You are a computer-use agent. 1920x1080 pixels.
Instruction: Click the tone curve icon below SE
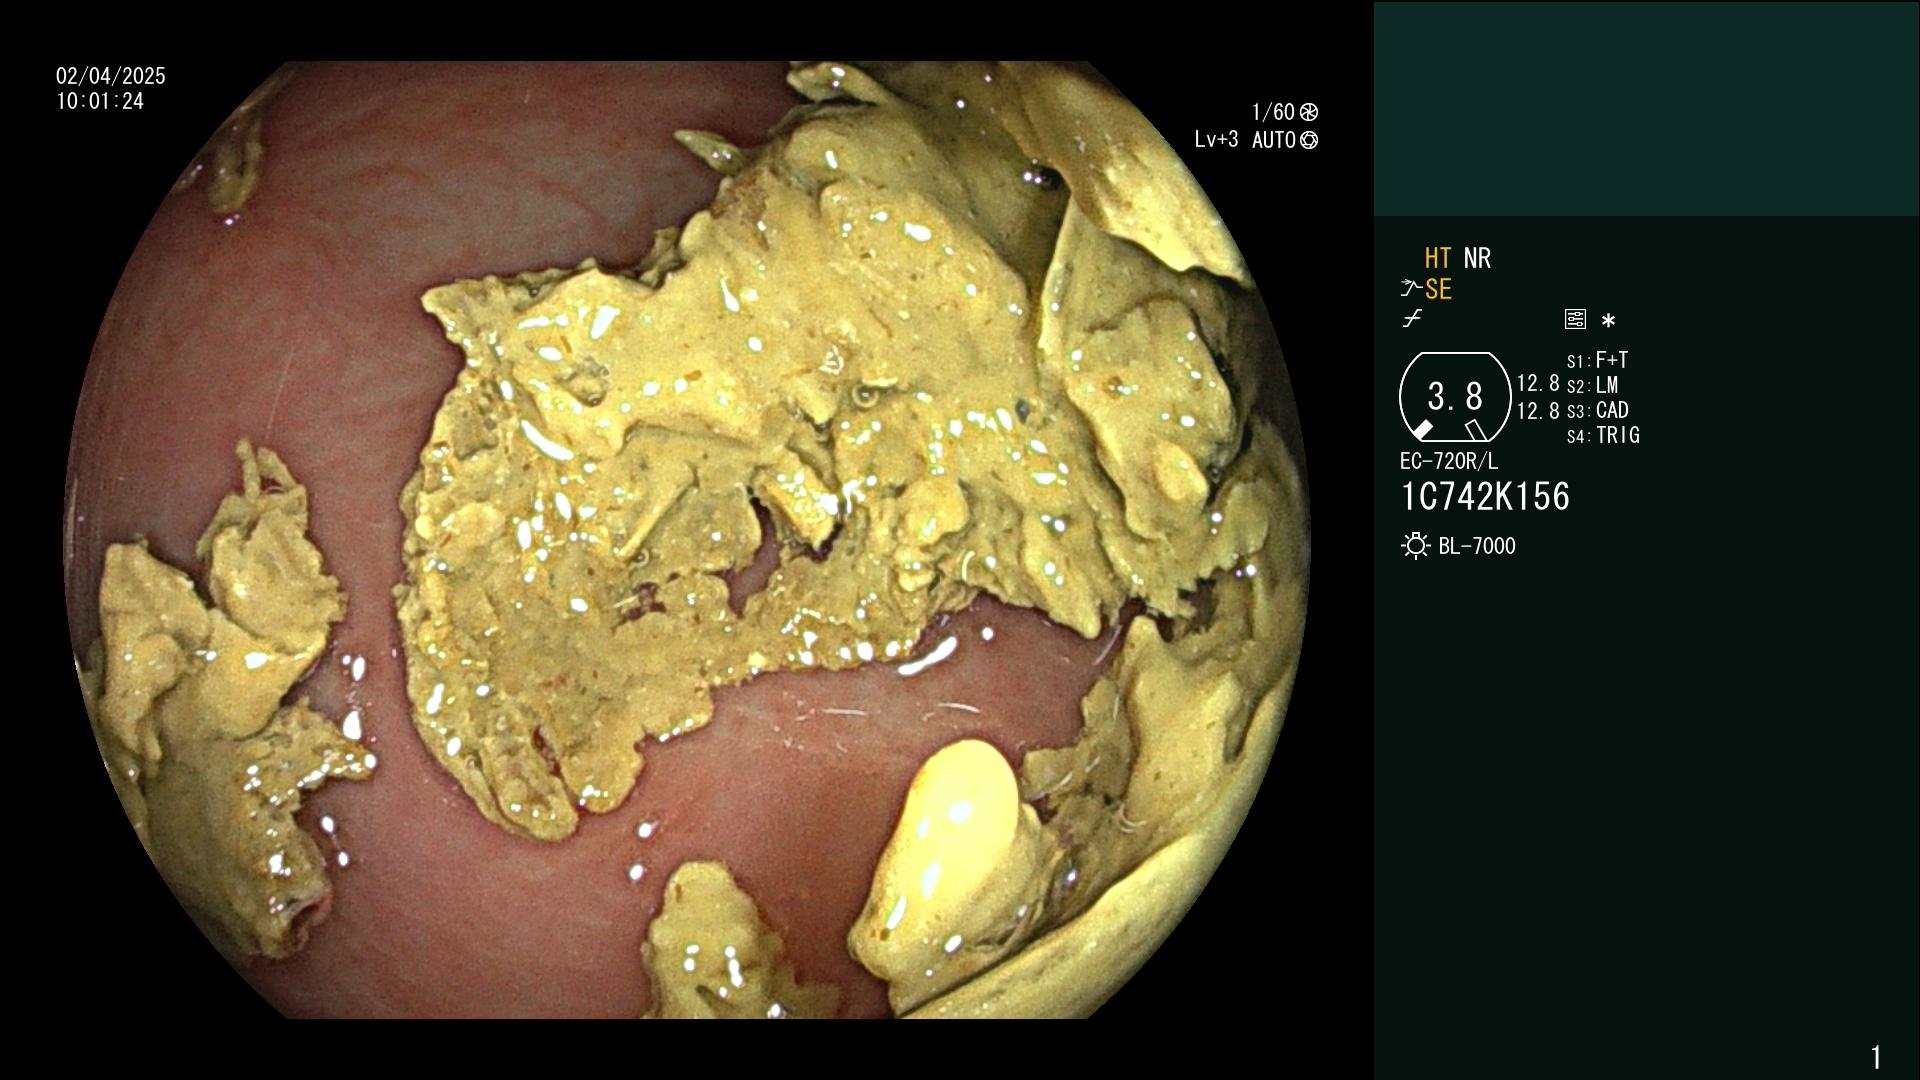(x=1412, y=319)
